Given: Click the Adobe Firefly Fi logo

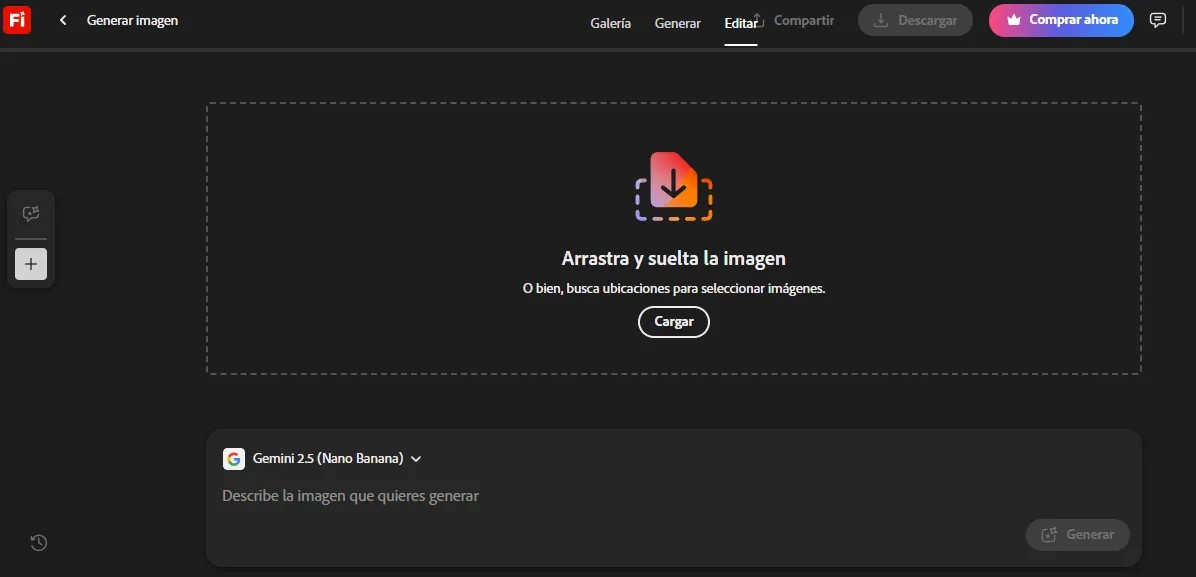Looking at the screenshot, I should coord(17,20).
